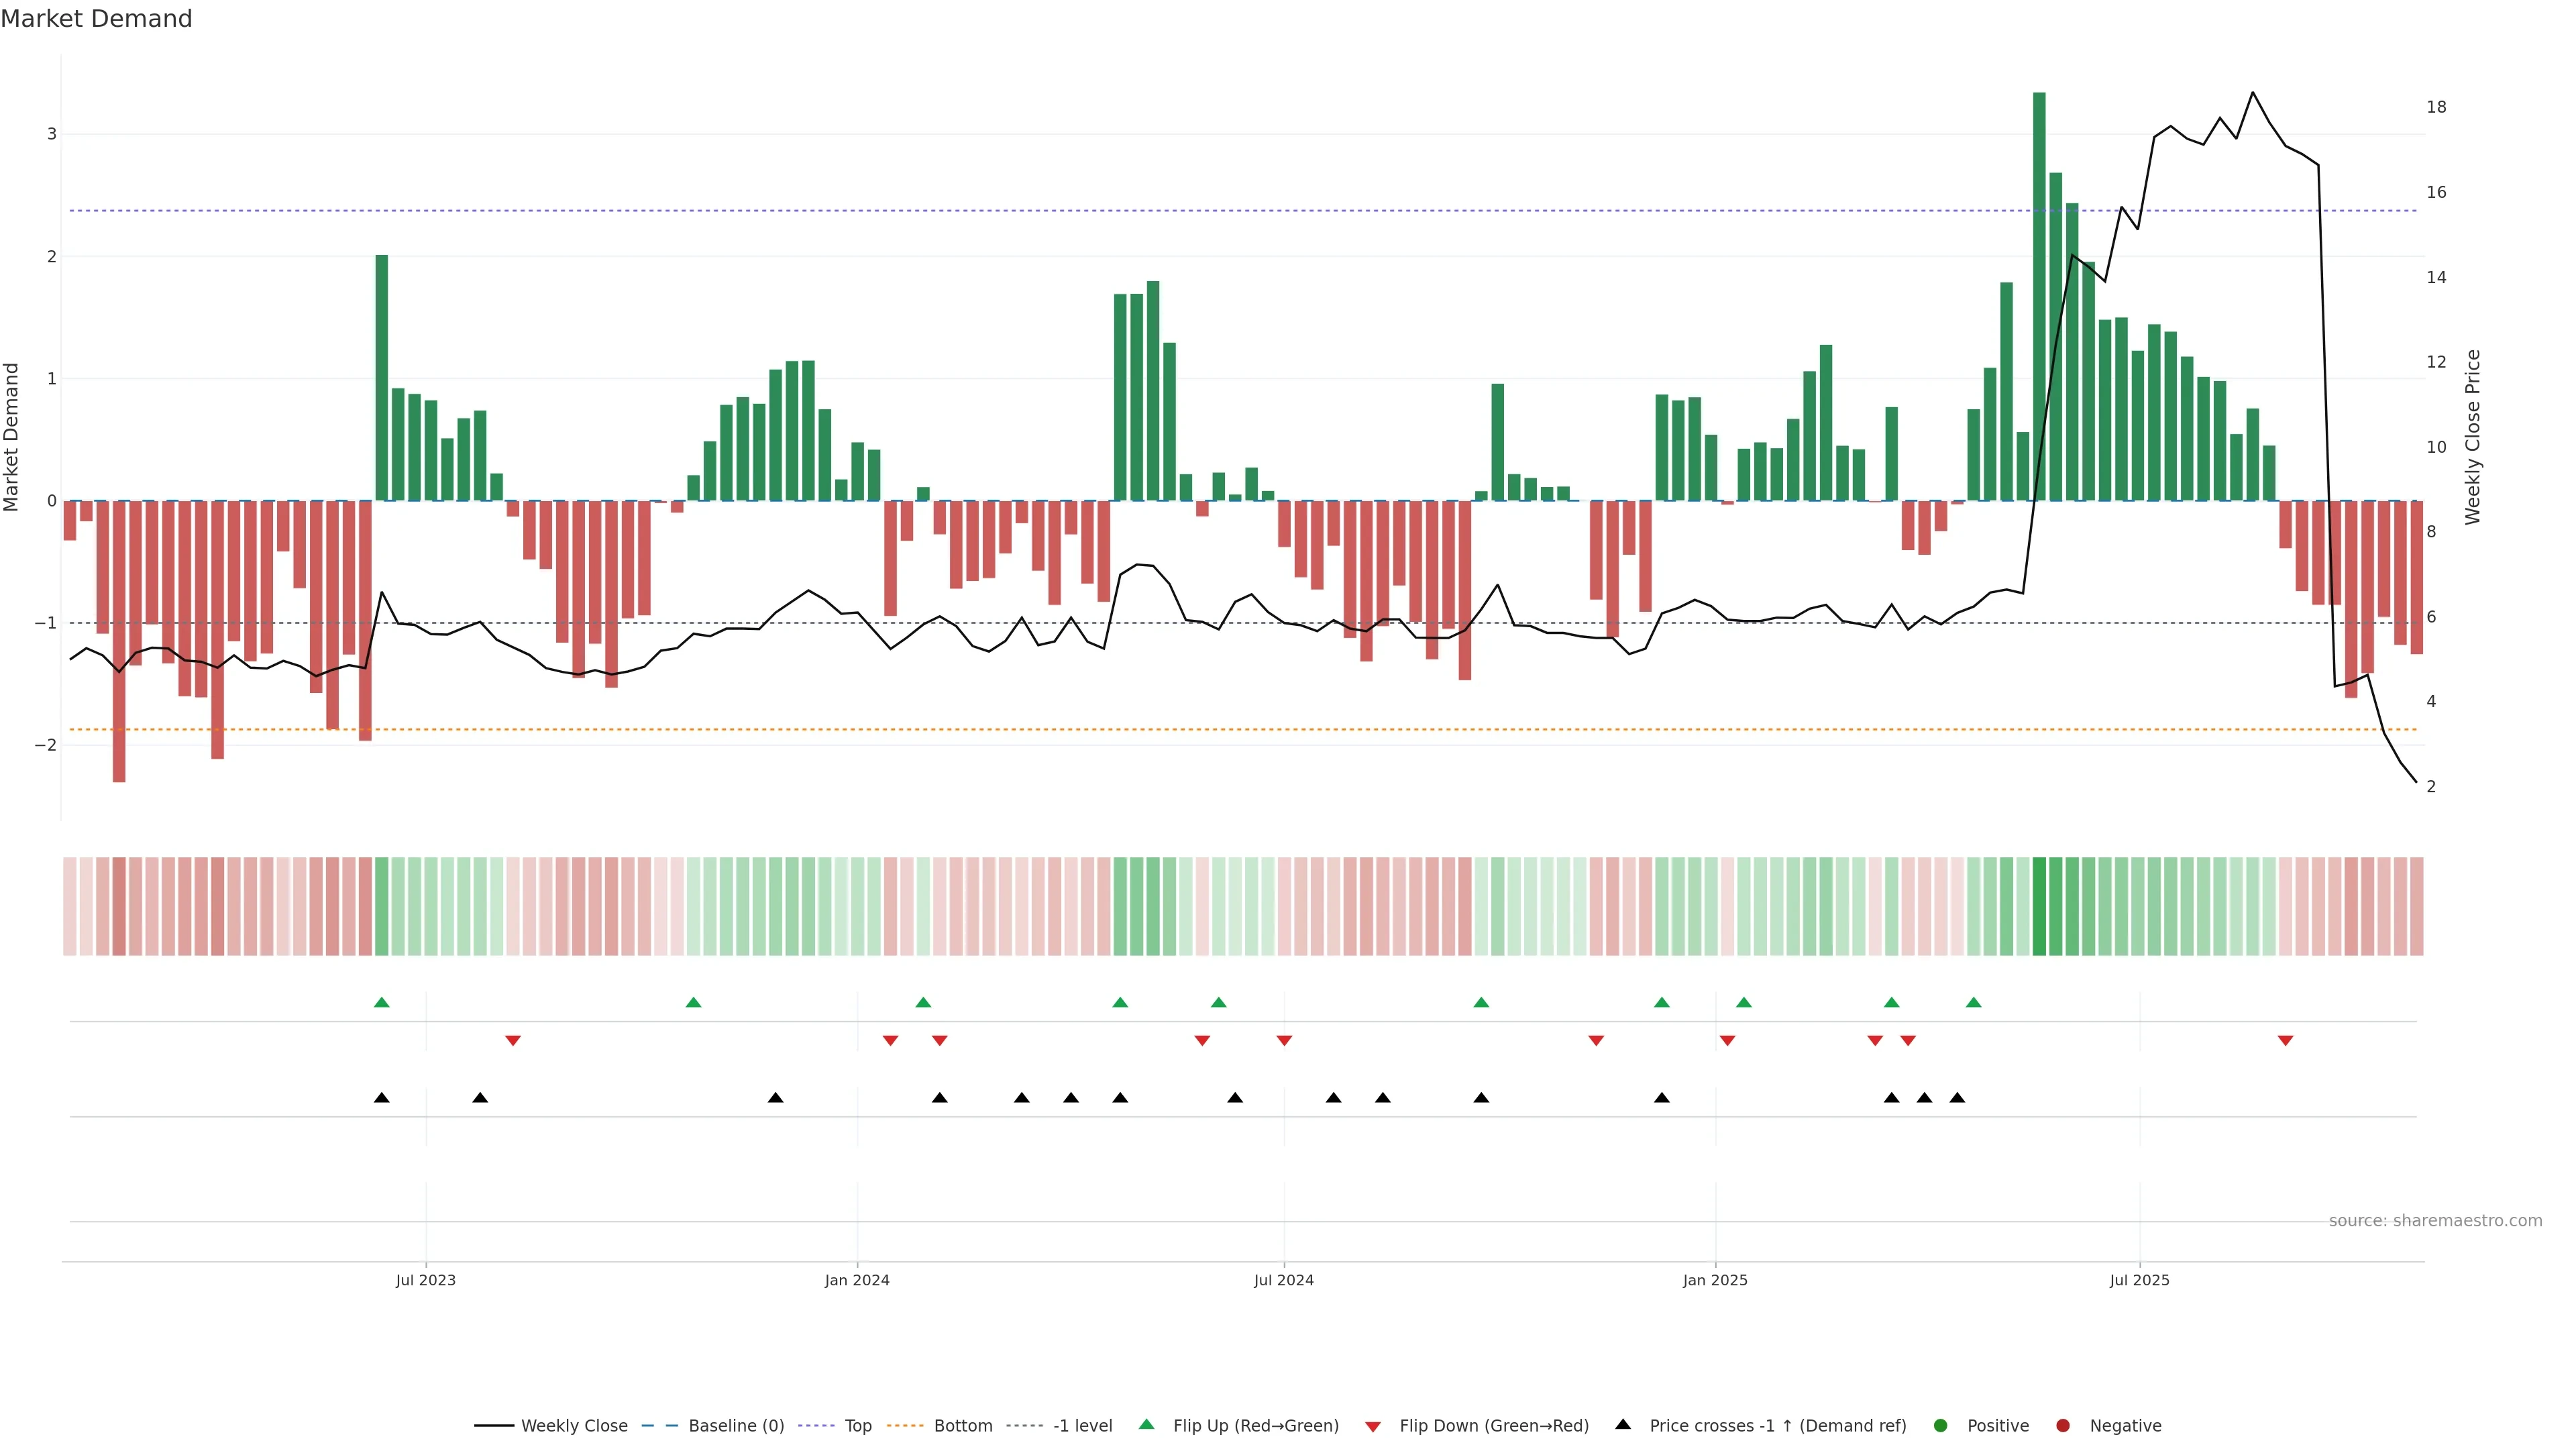Click the darkest green heatmap strip cell

pos(2039,906)
